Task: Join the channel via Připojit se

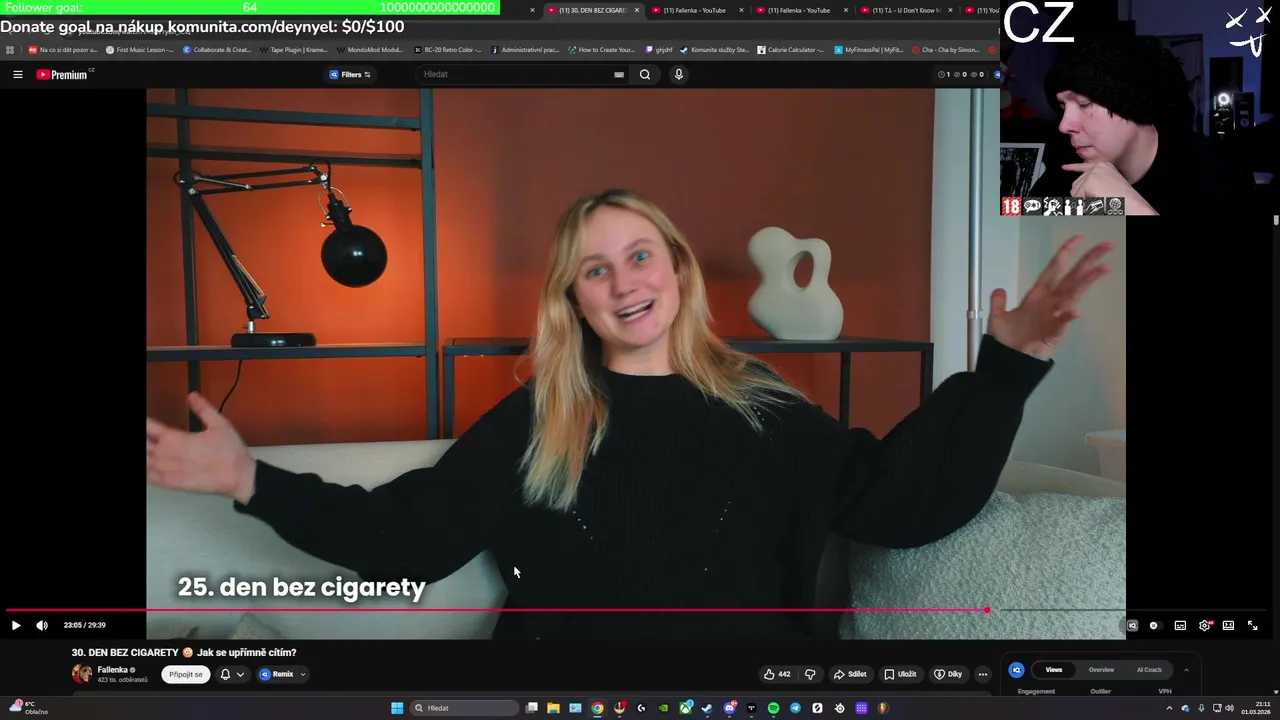Action: pos(186,674)
